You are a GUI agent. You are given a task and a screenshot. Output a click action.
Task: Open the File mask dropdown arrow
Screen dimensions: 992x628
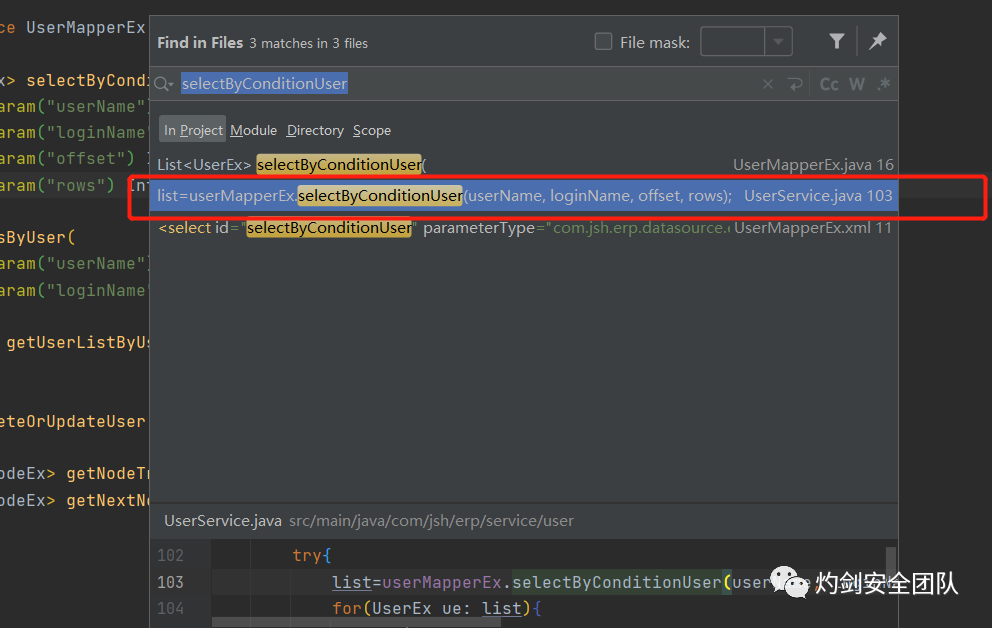[778, 42]
